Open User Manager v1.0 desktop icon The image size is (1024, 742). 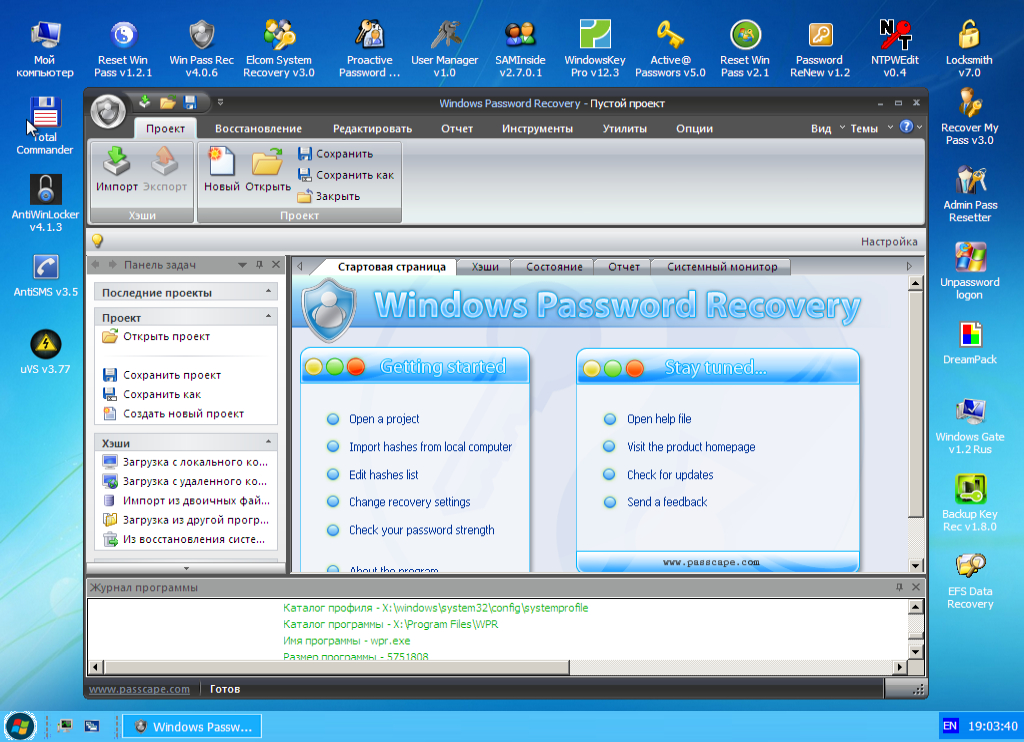445,49
